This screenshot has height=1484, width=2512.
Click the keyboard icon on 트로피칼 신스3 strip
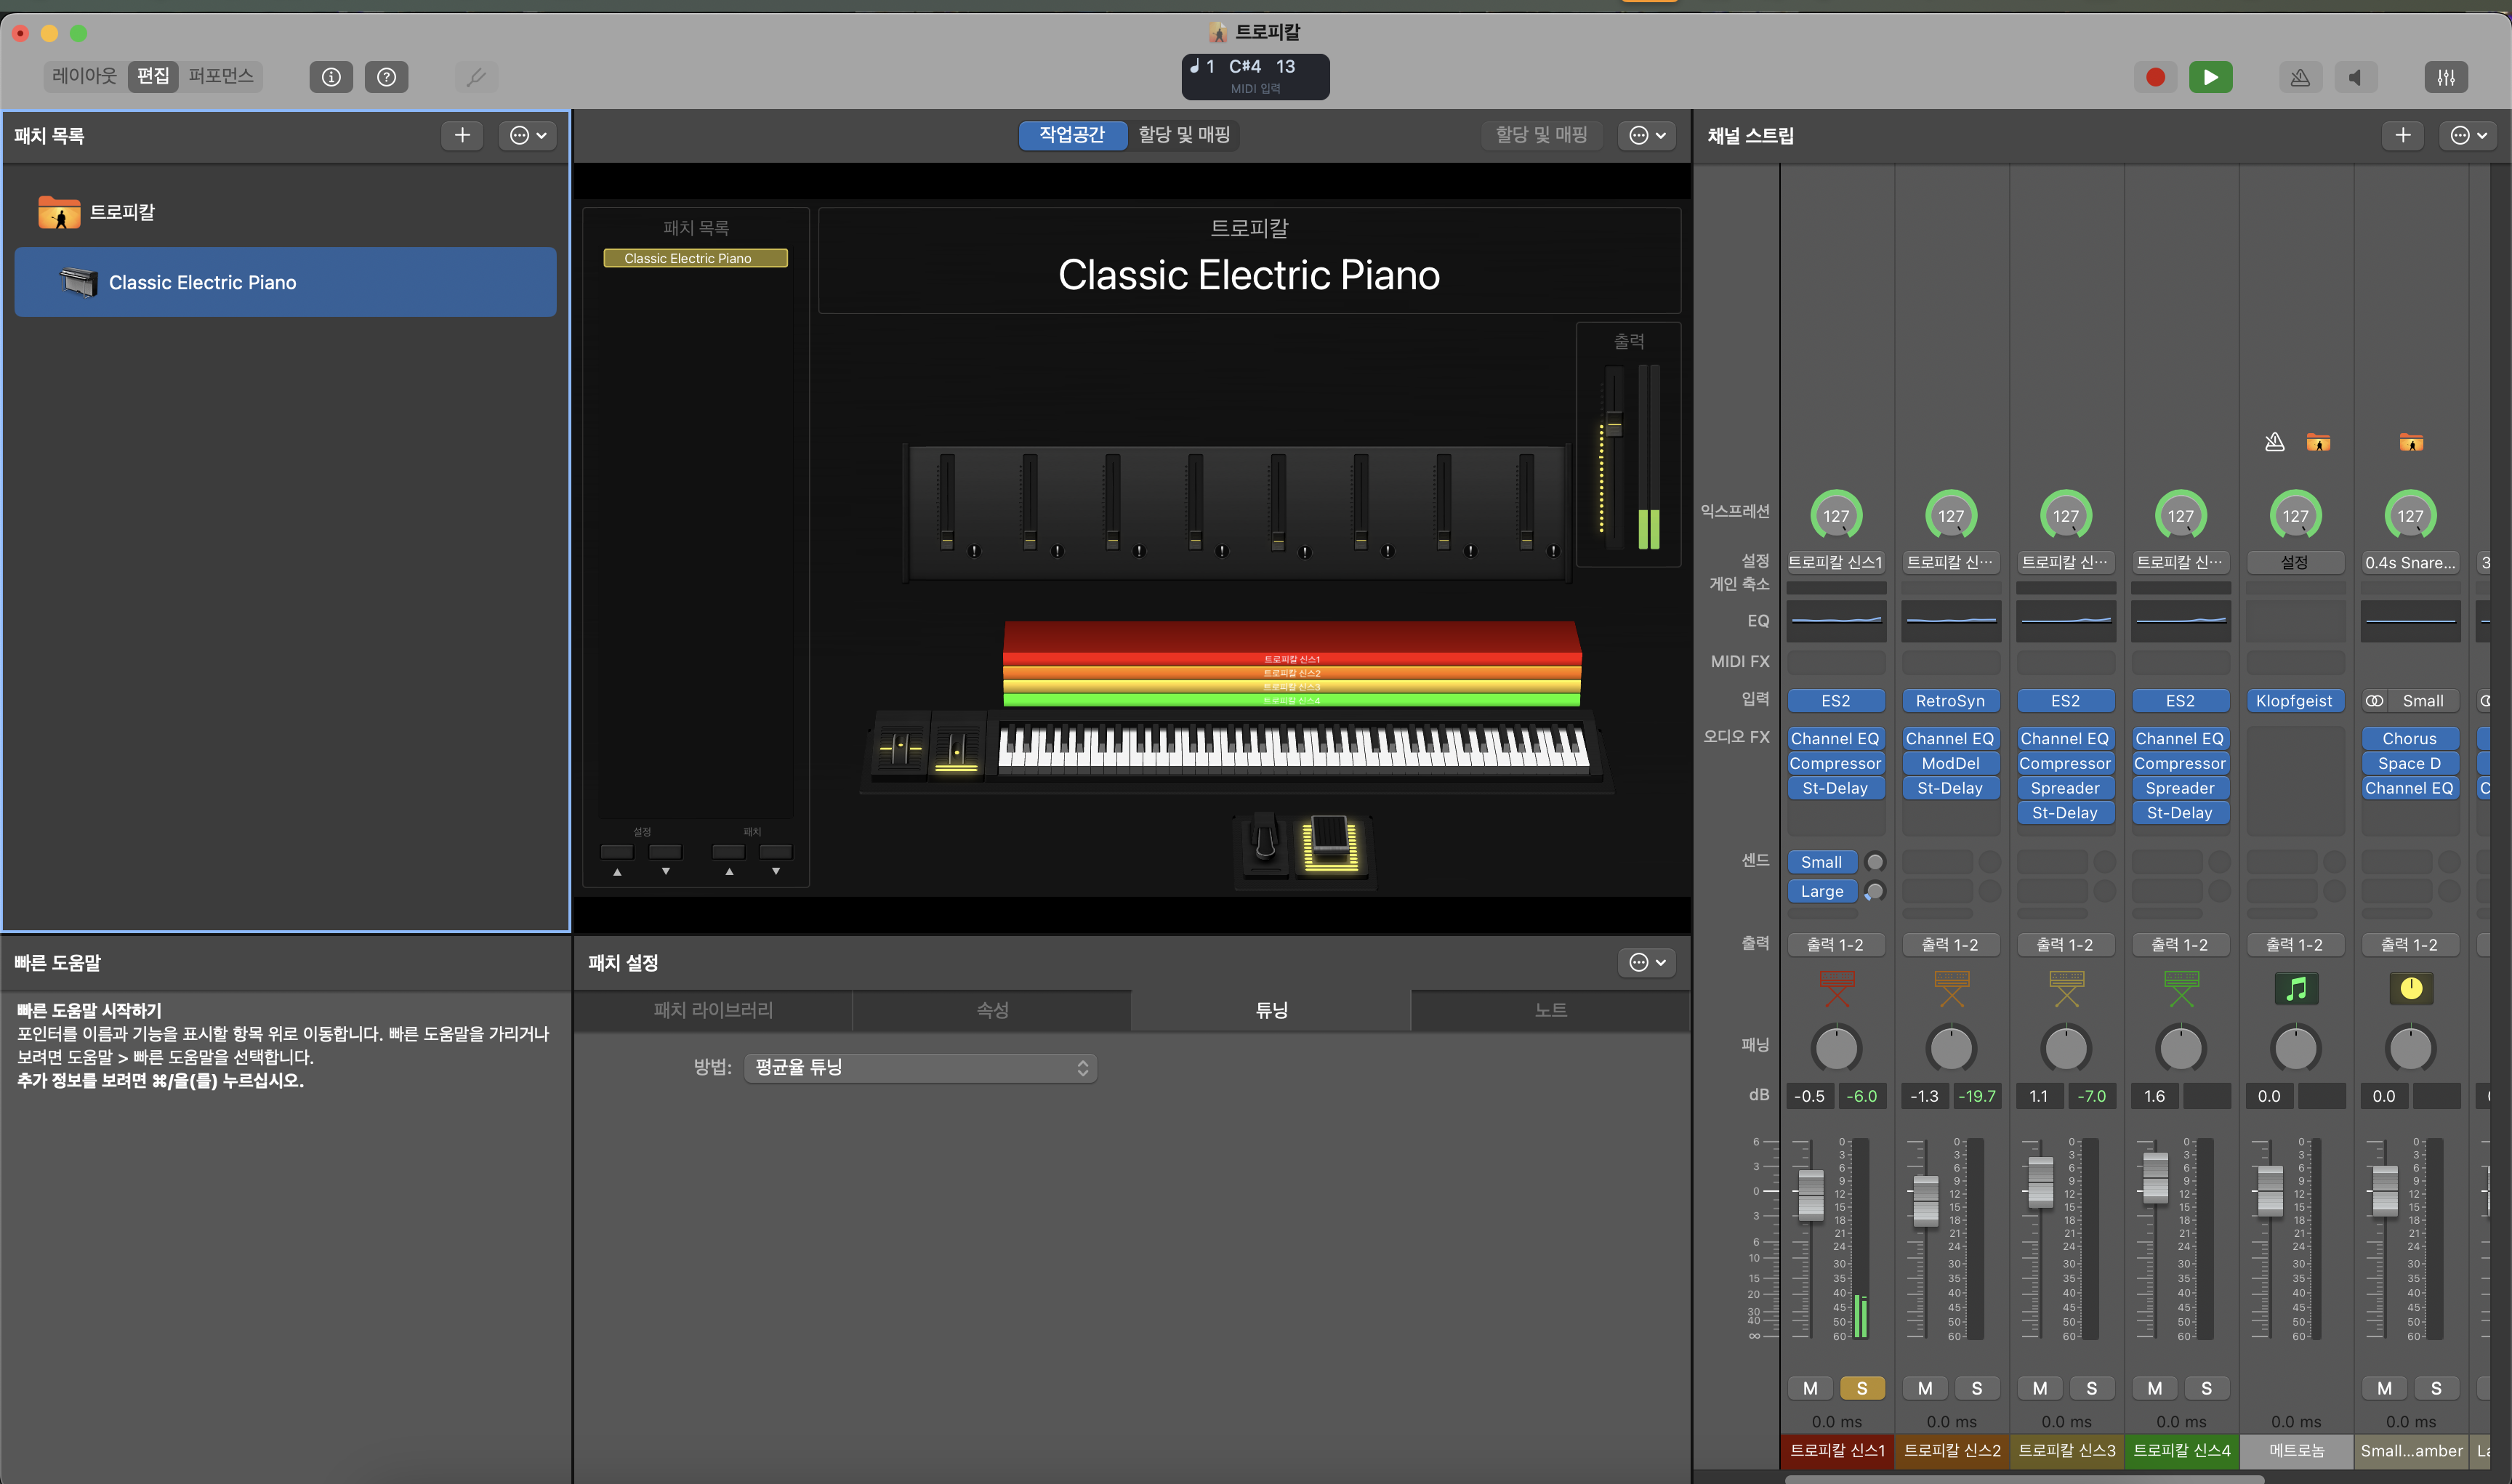[x=2066, y=989]
